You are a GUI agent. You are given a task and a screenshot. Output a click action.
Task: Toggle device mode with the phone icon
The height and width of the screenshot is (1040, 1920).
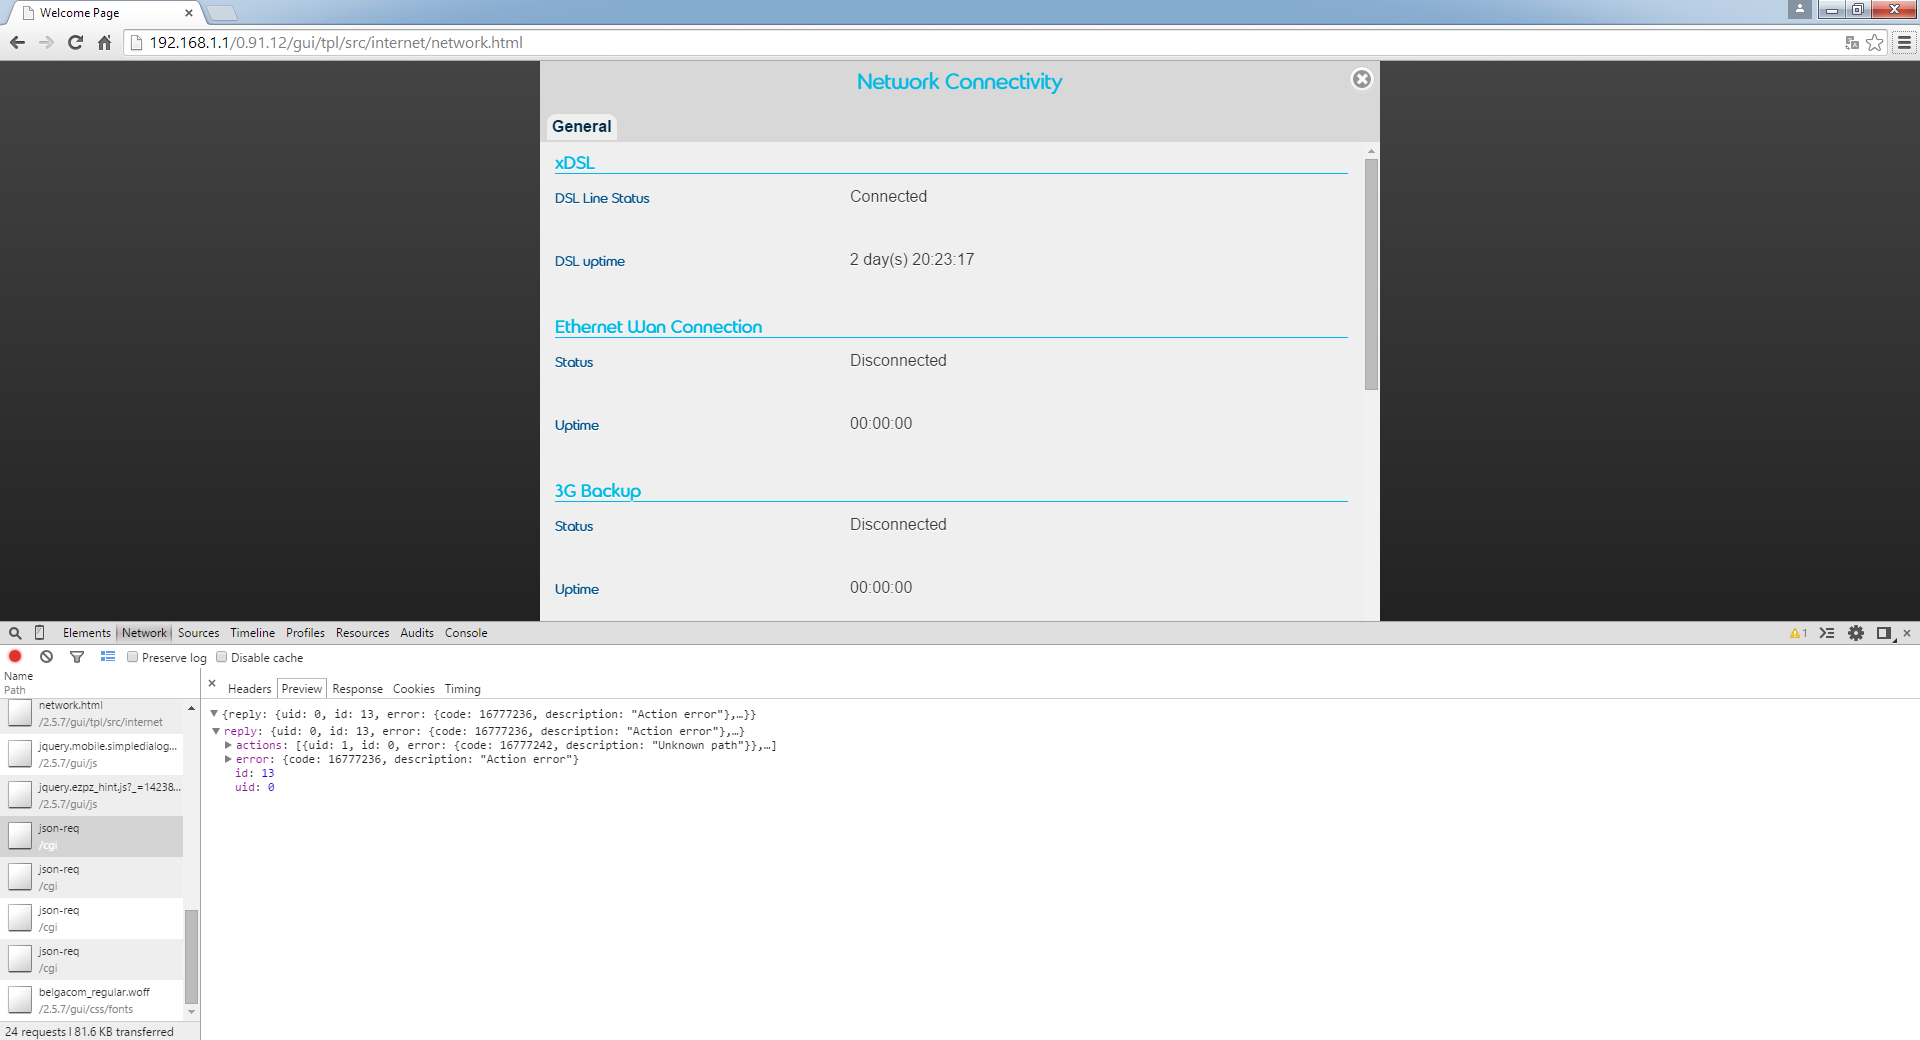point(40,633)
